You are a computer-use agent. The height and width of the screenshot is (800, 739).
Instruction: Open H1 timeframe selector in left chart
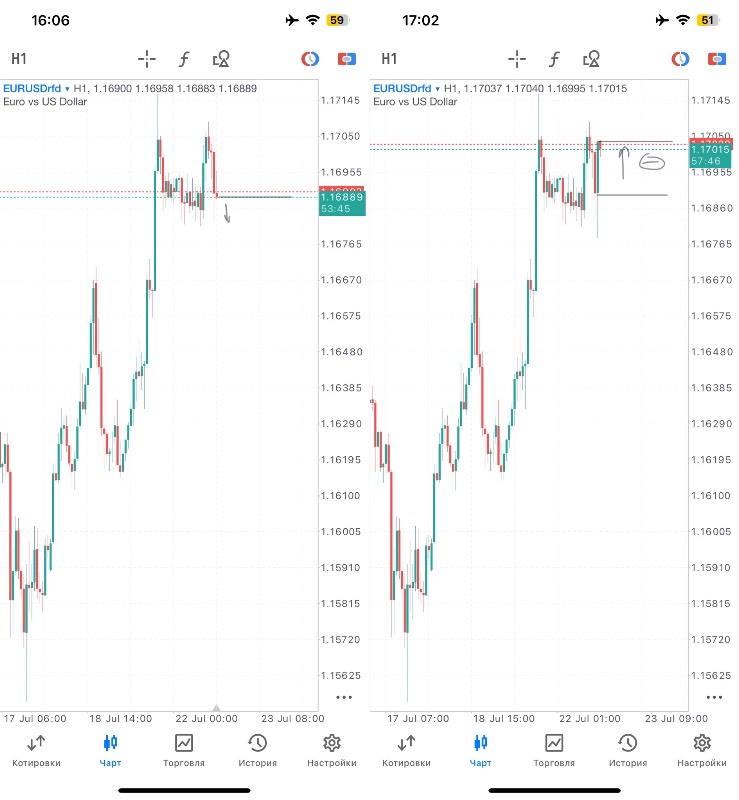click(x=19, y=59)
